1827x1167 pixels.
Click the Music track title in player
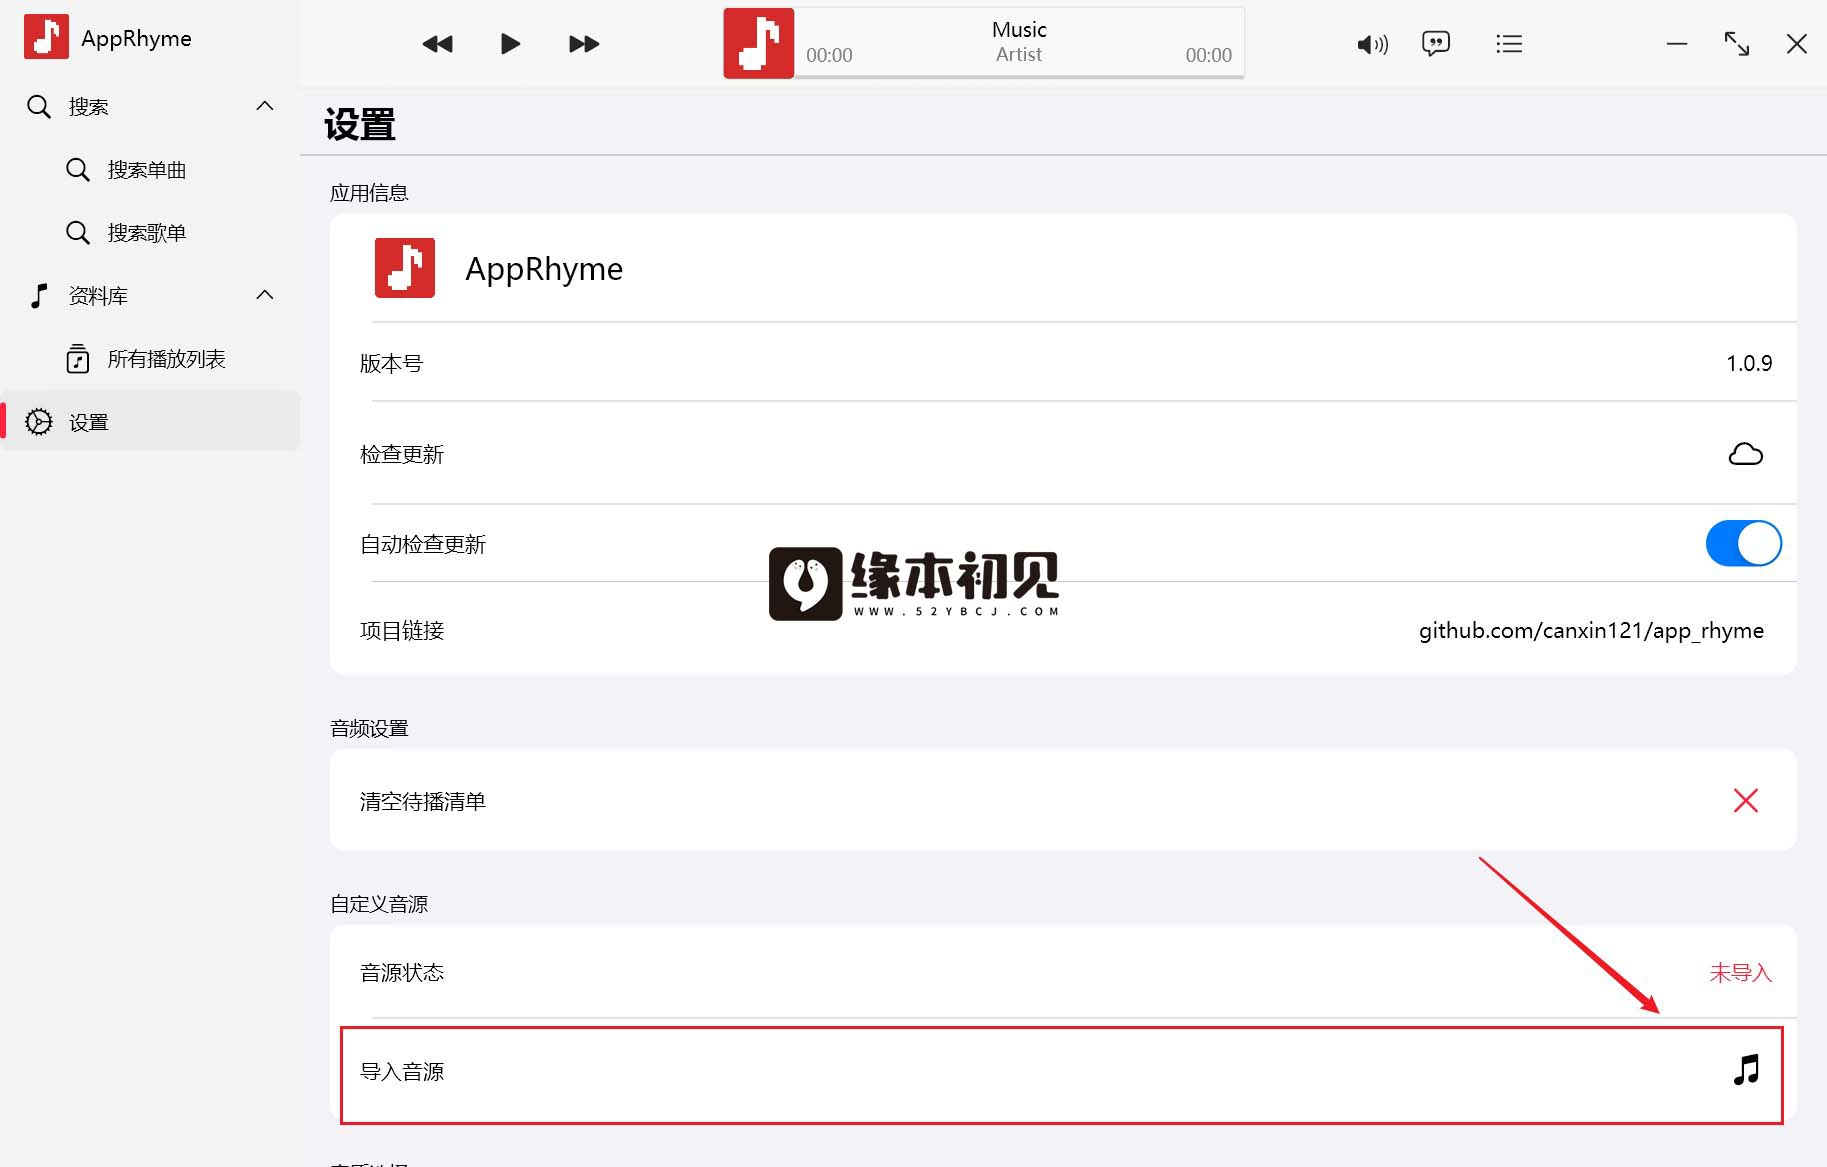click(1019, 30)
